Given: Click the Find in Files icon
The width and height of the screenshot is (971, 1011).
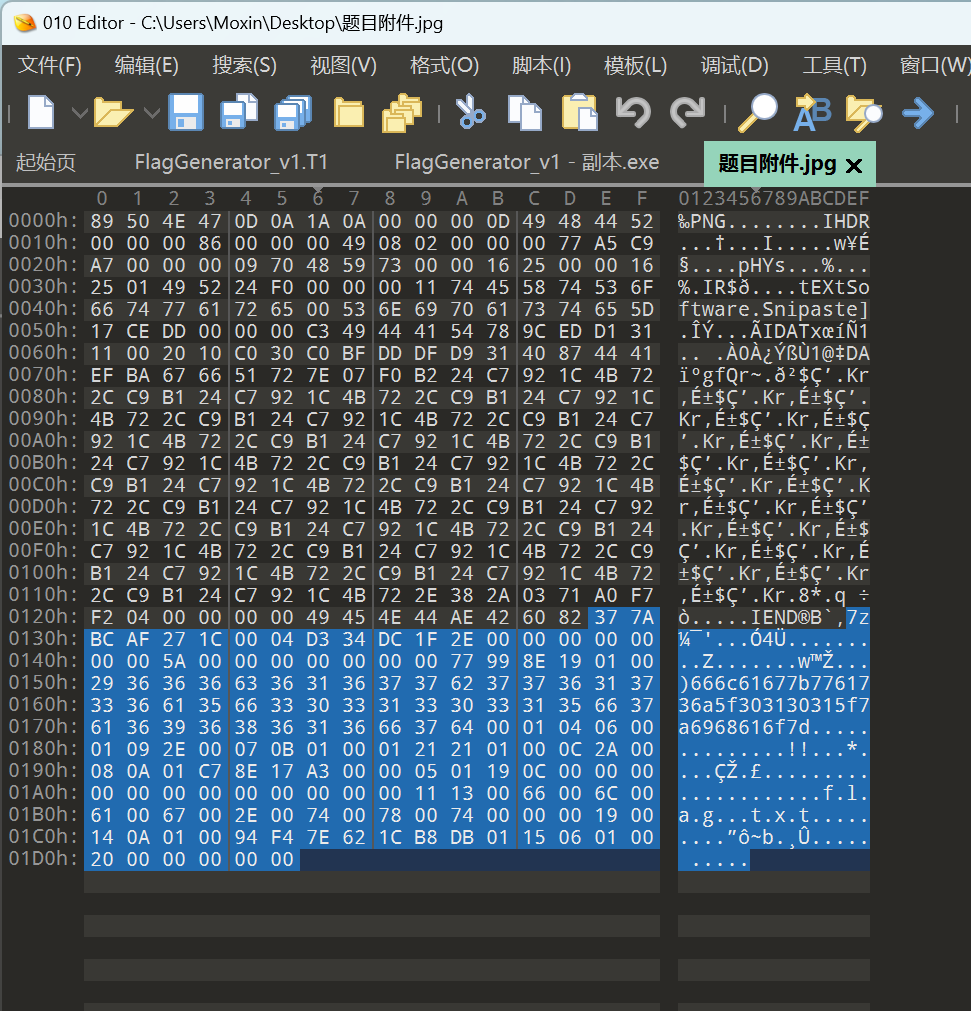Looking at the screenshot, I should click(x=864, y=113).
